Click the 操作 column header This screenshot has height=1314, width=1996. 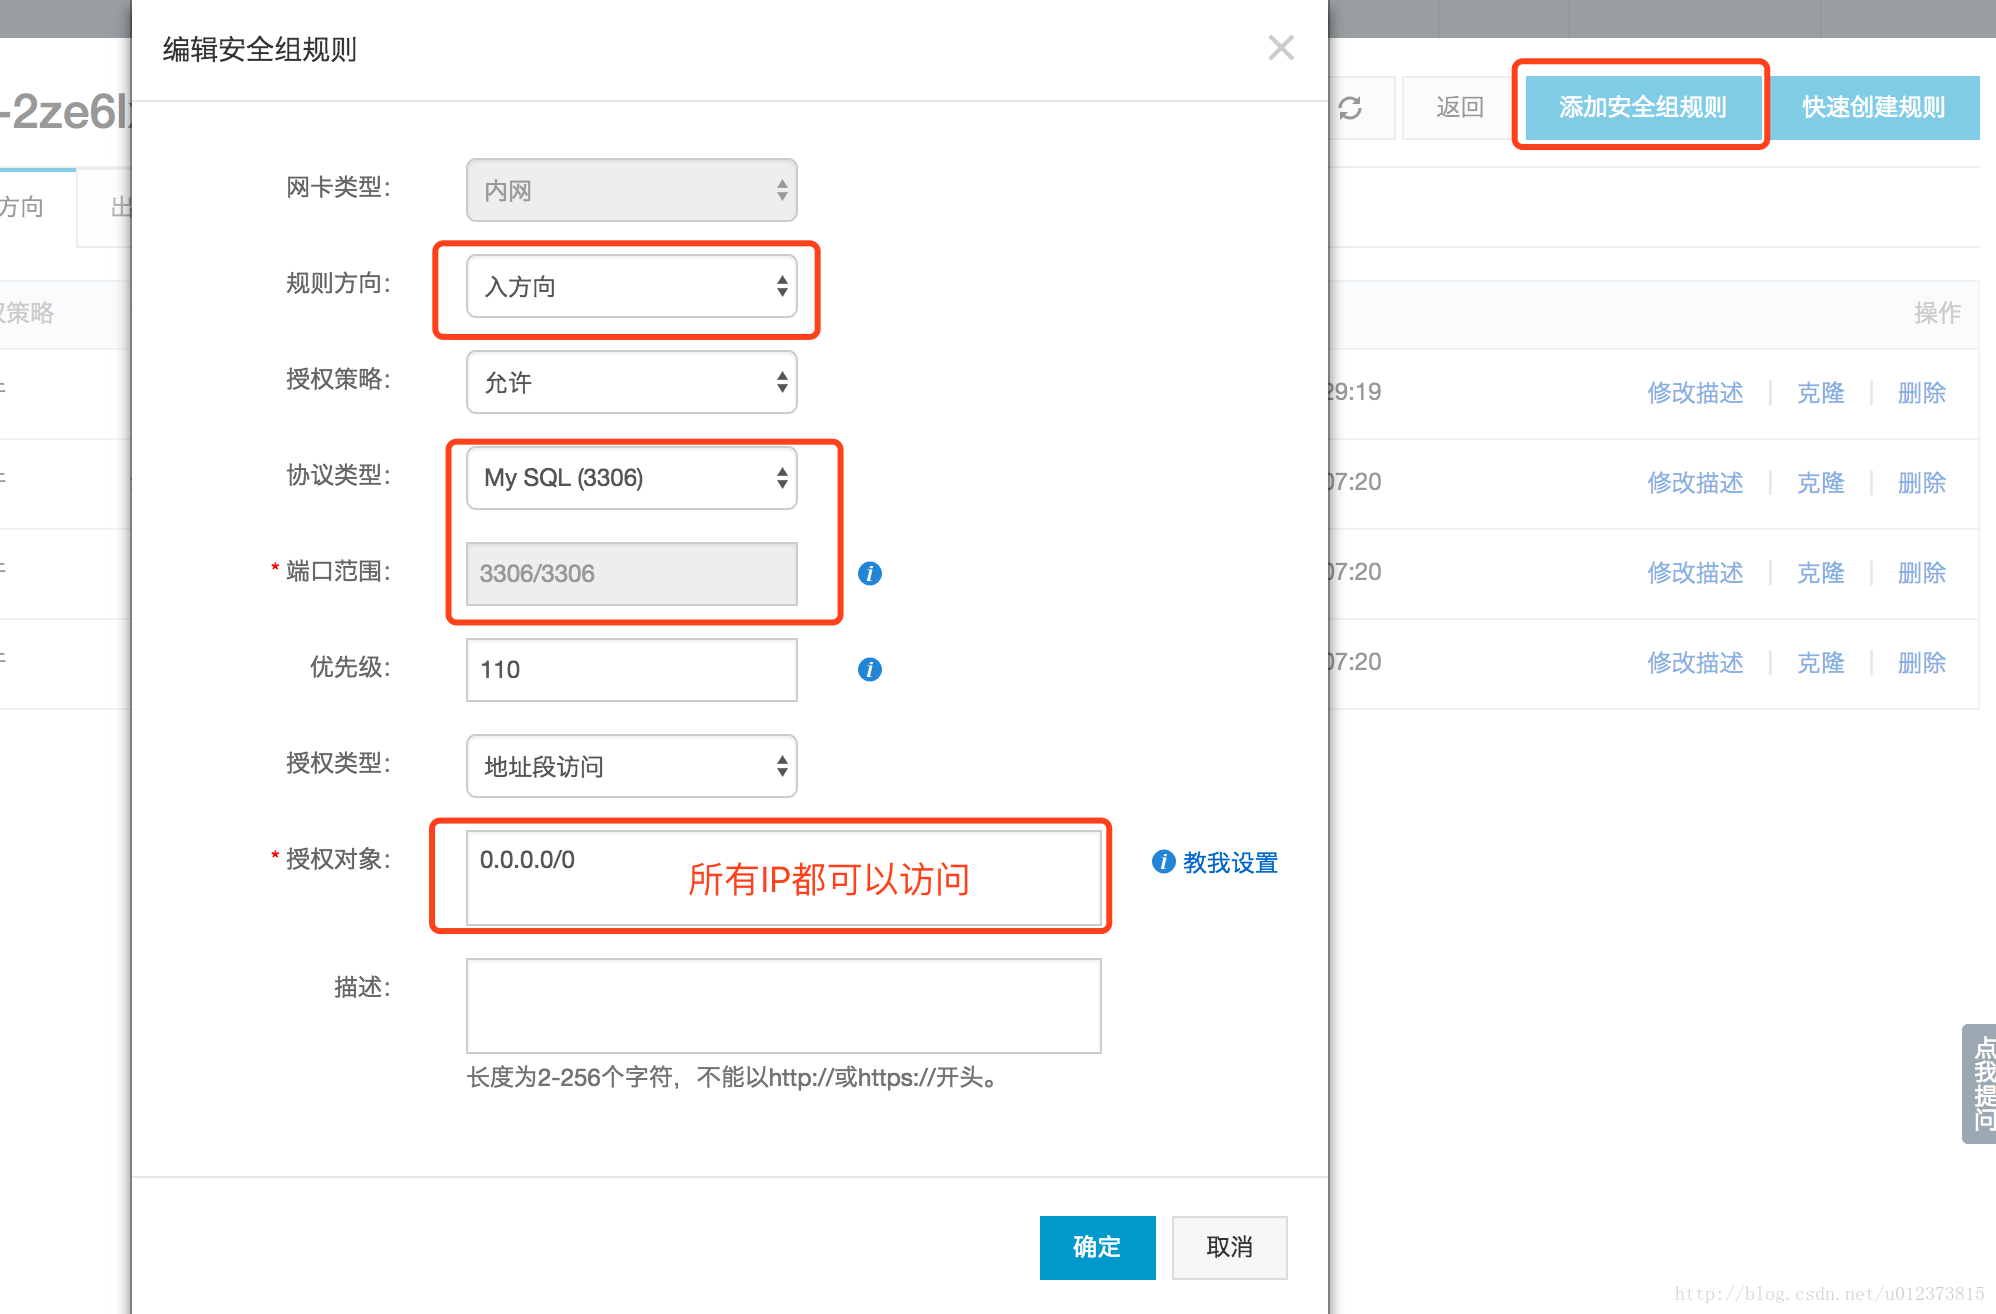click(x=1937, y=313)
